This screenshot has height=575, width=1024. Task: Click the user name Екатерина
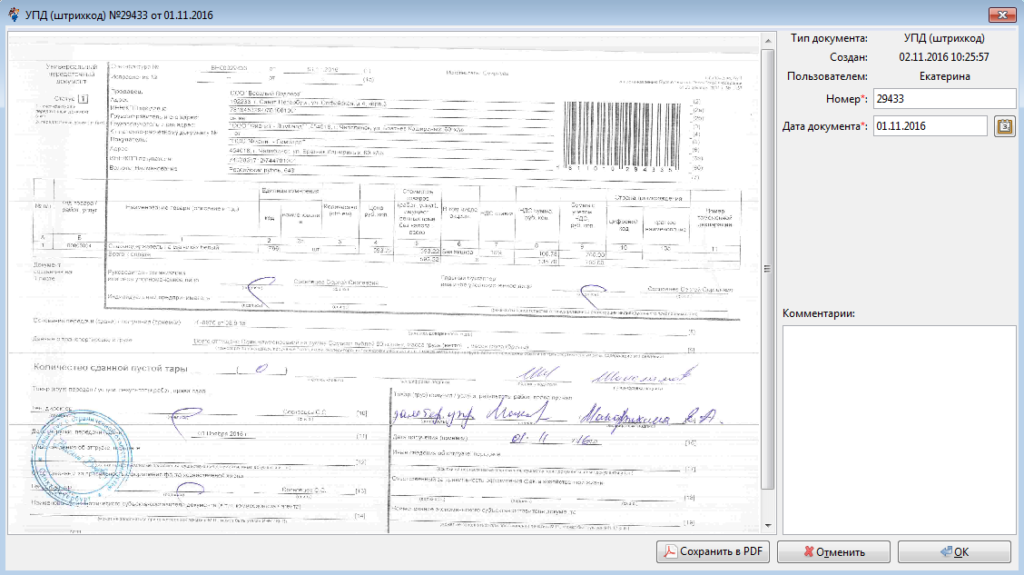943,76
